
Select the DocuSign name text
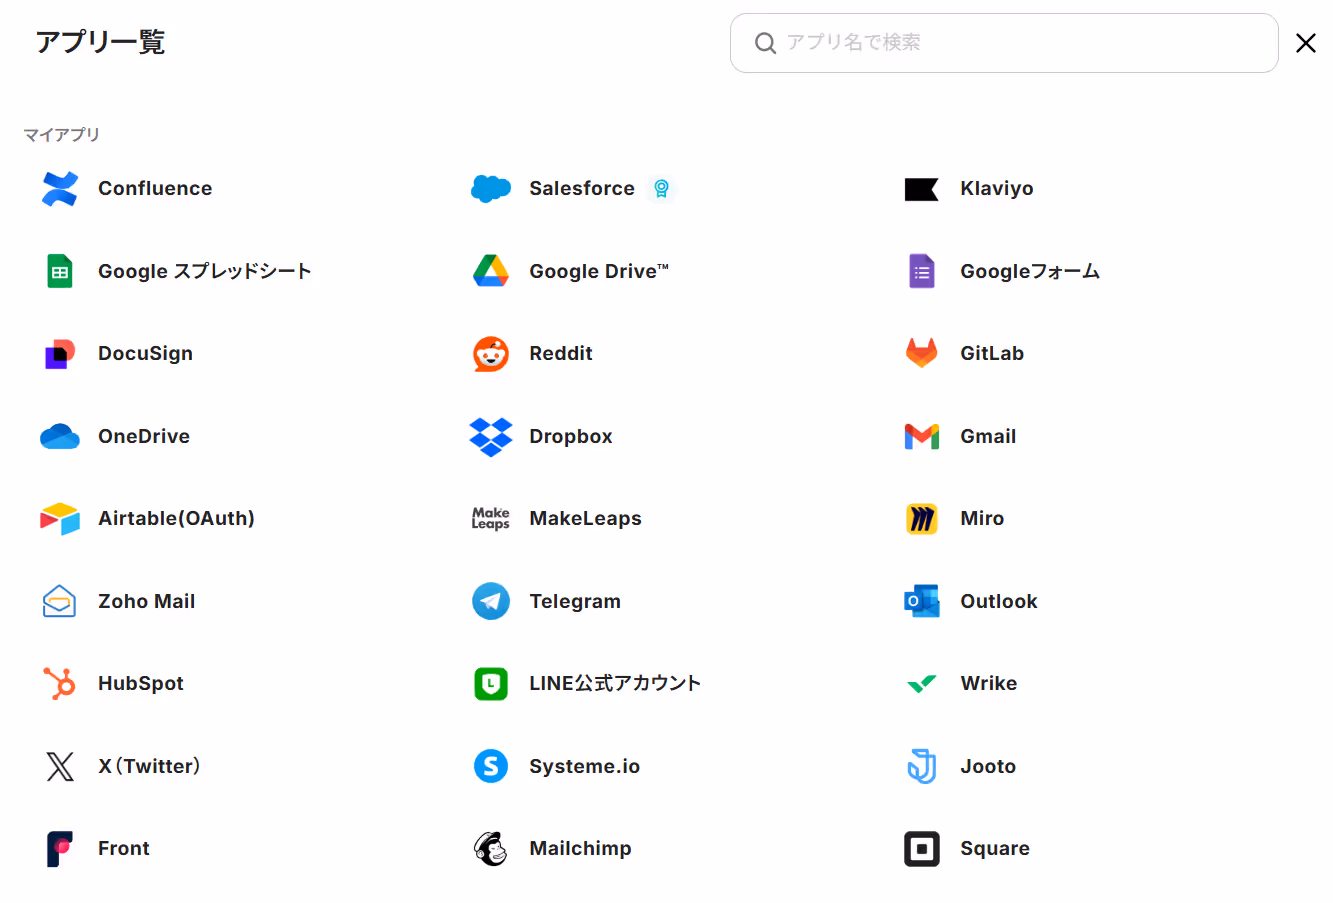coord(146,354)
